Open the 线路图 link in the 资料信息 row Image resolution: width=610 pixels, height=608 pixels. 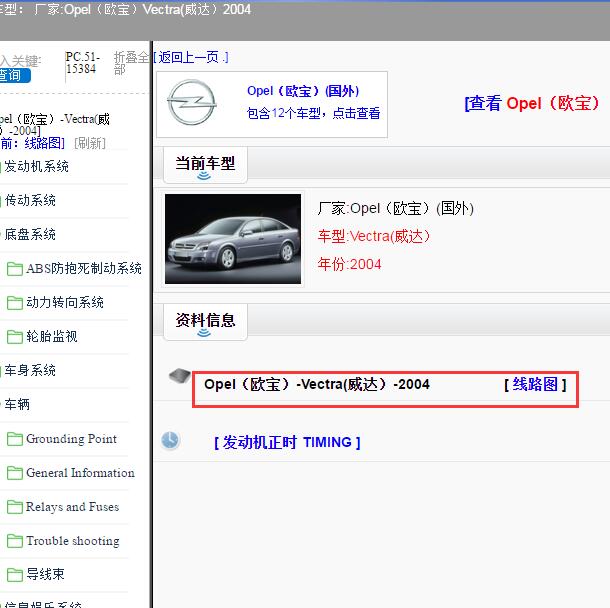535,385
